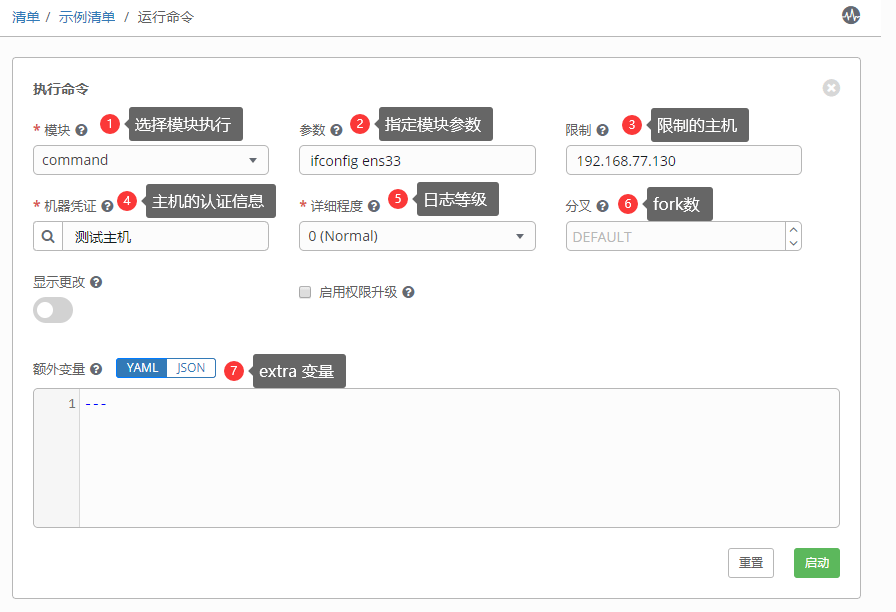This screenshot has height=612, width=896.
Task: Expand the 详细程度 dropdown showing 0 (Normal)
Action: (417, 236)
